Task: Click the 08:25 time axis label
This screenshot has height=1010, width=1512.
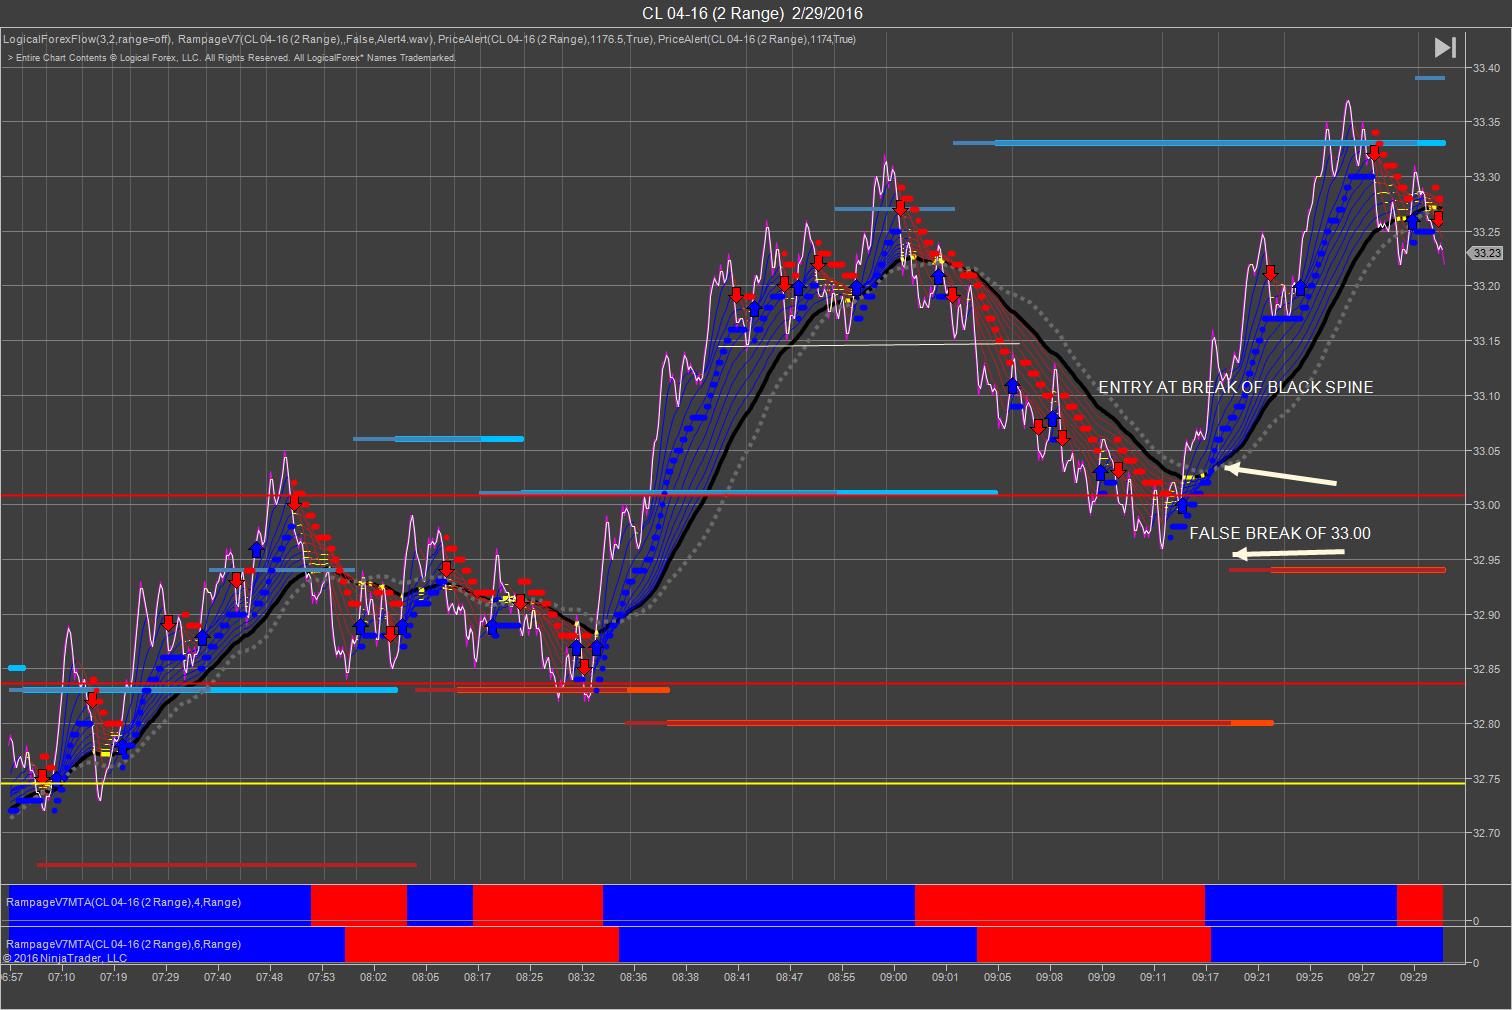Action: coord(530,977)
